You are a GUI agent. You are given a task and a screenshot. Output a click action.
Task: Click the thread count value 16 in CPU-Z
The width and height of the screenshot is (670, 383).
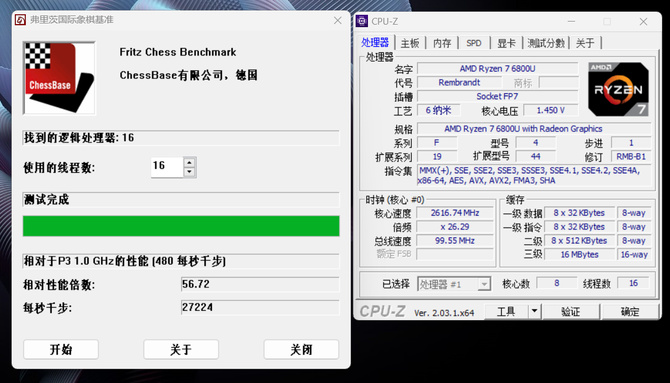(633, 283)
